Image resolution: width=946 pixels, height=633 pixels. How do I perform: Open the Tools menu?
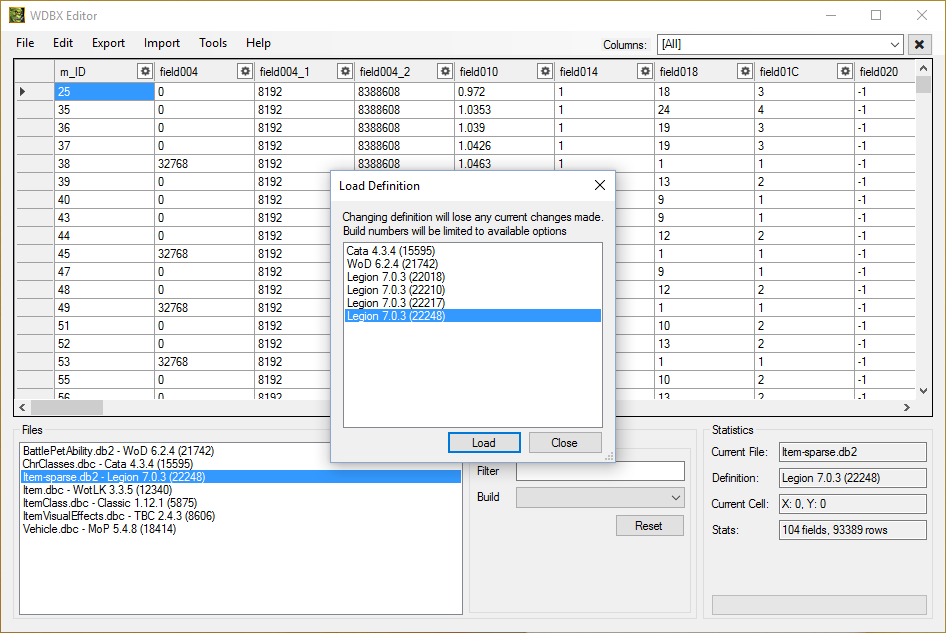pyautogui.click(x=213, y=43)
